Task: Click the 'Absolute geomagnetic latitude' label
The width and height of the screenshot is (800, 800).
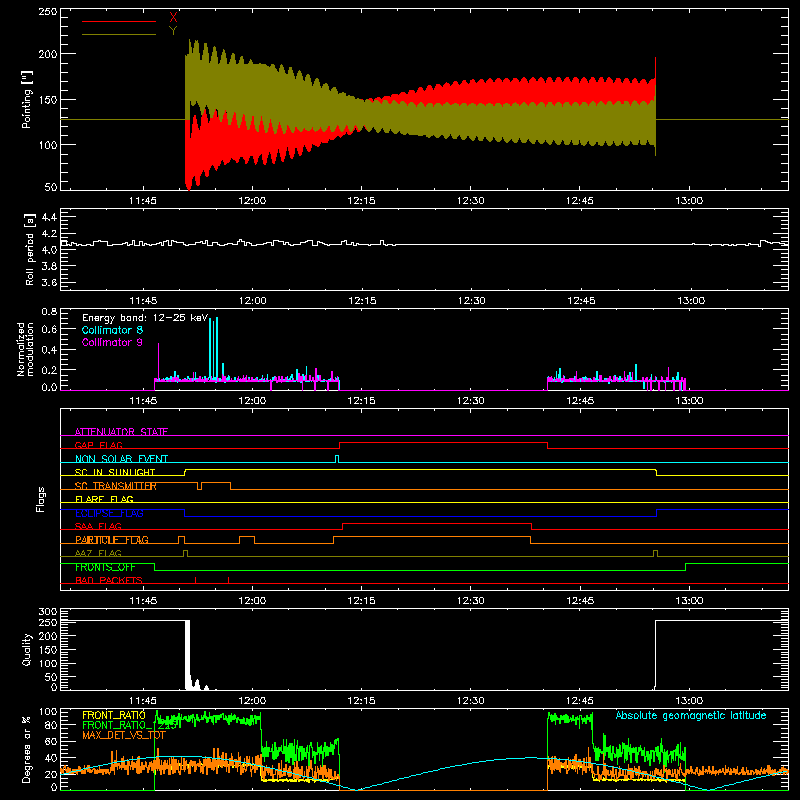Action: pyautogui.click(x=691, y=715)
